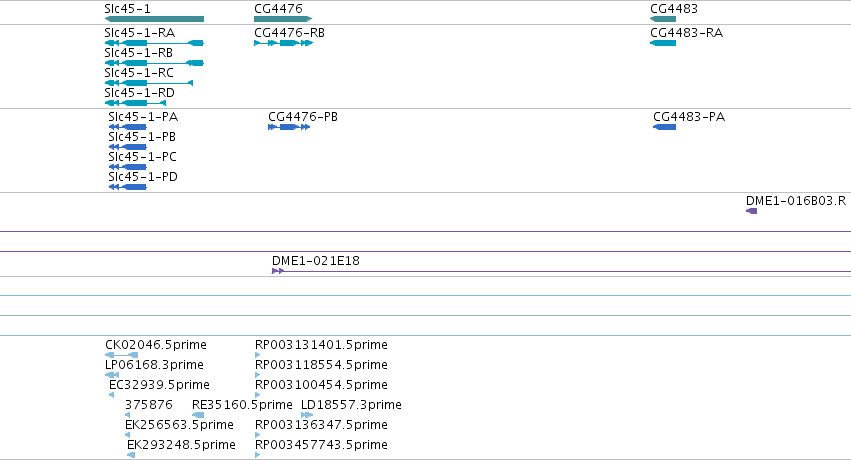Click the DME1-021E18 label text
This screenshot has width=851, height=460.
click(x=316, y=260)
